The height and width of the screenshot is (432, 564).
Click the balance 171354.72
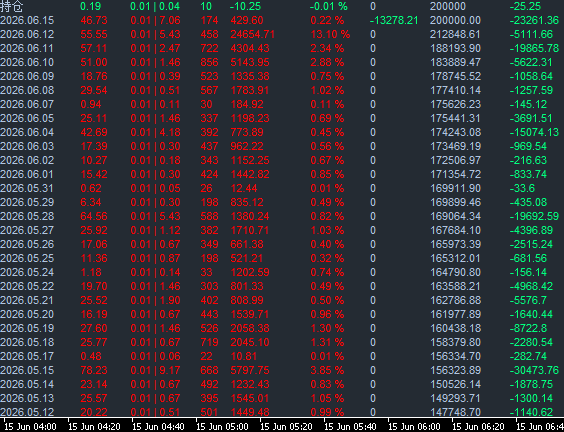tap(455, 175)
